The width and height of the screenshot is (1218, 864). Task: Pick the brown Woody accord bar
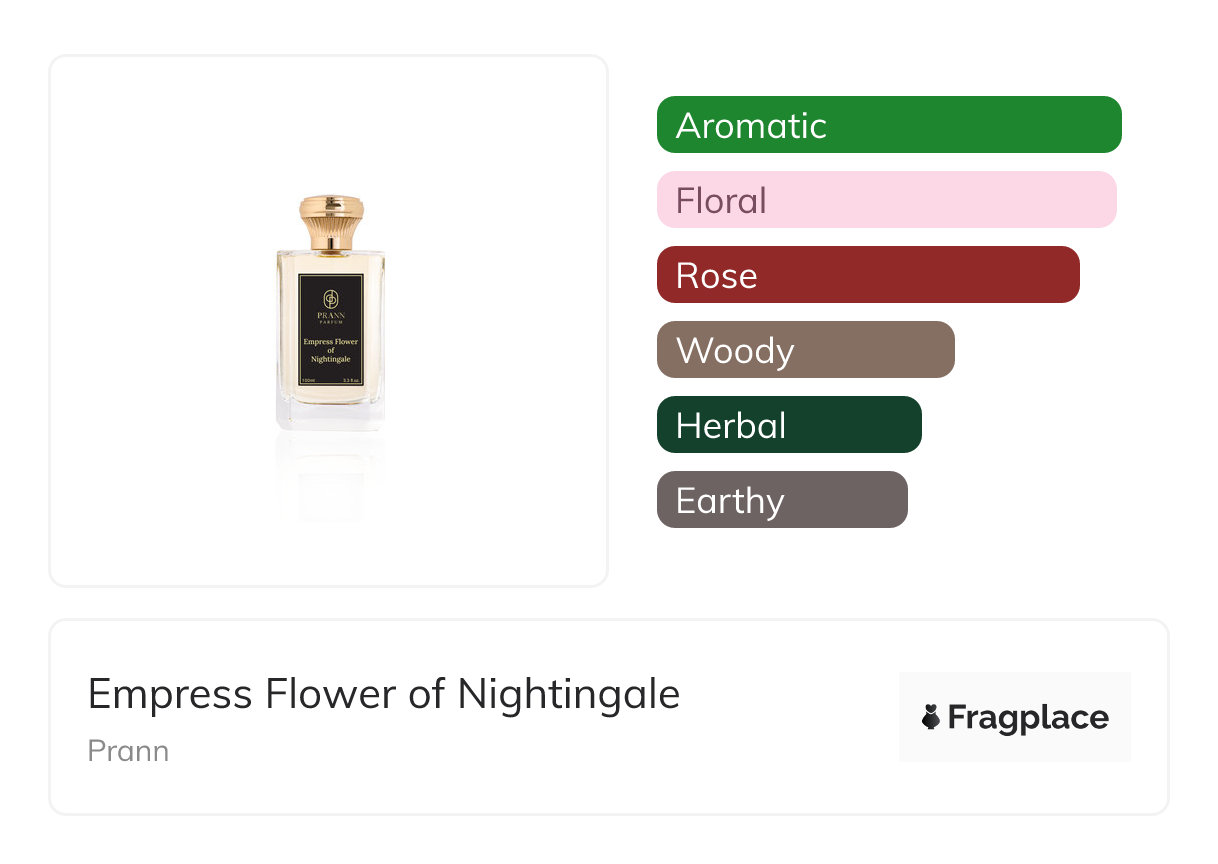[x=805, y=350]
